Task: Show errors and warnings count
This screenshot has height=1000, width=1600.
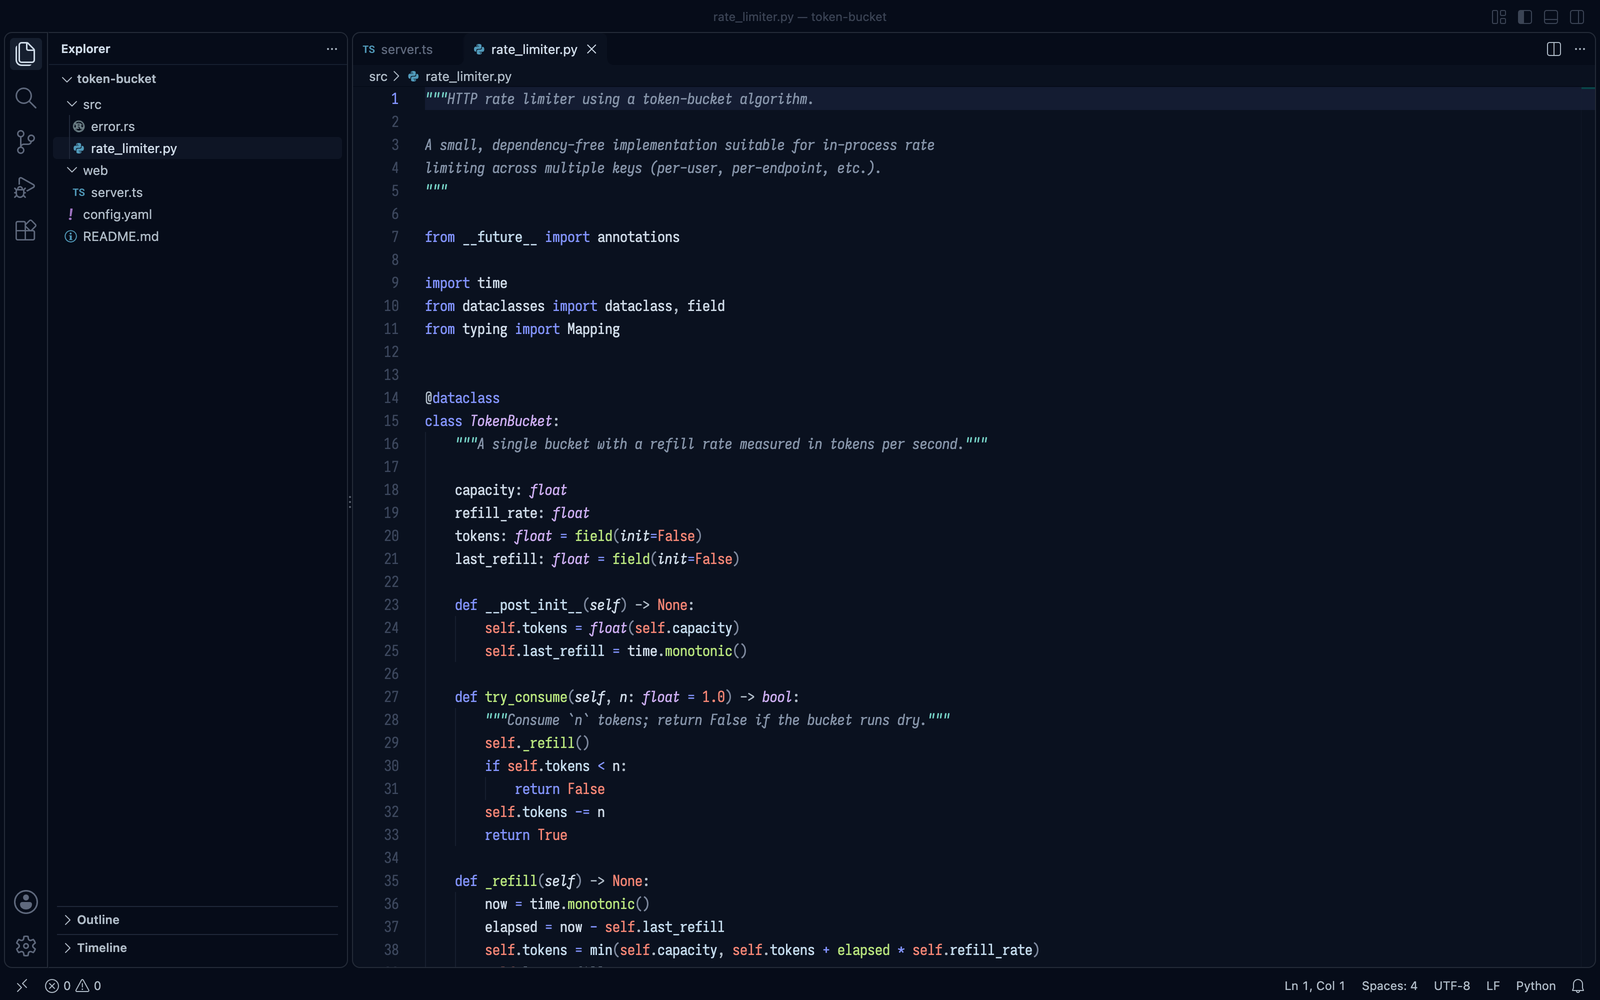Action: click(73, 986)
